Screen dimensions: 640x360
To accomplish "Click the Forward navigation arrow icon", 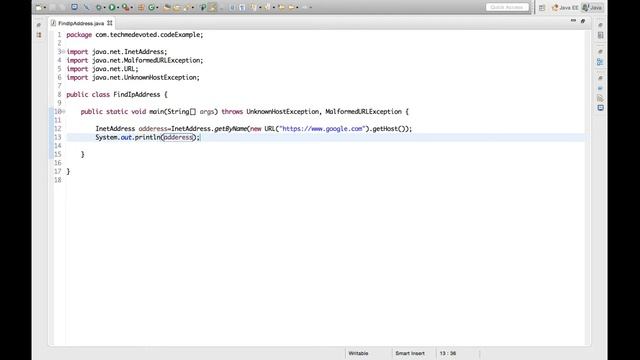I will pos(304,7).
